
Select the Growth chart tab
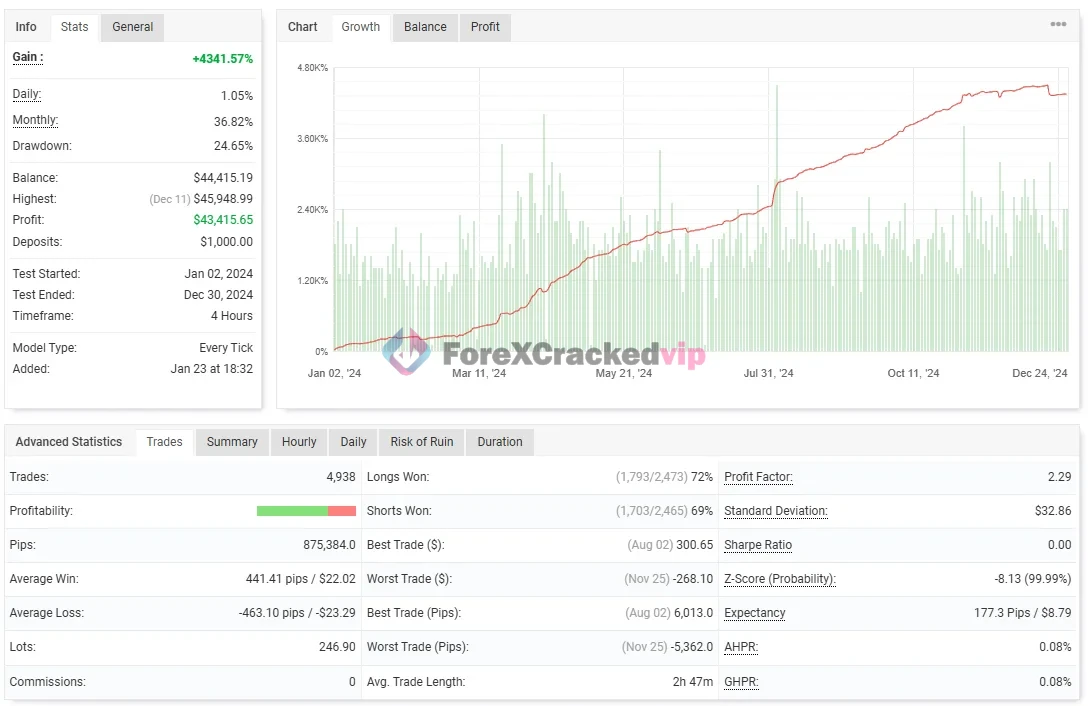point(360,27)
